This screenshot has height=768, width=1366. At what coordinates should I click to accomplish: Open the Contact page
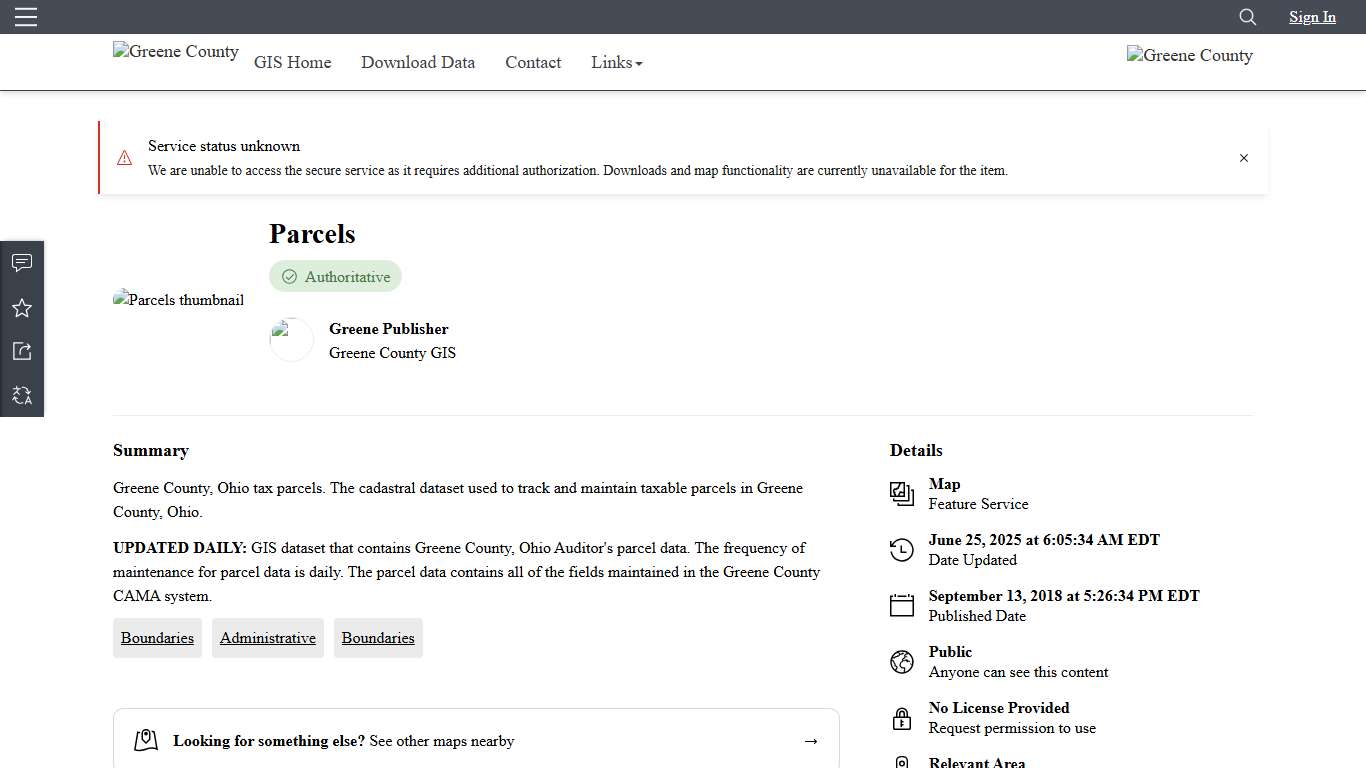coord(533,62)
